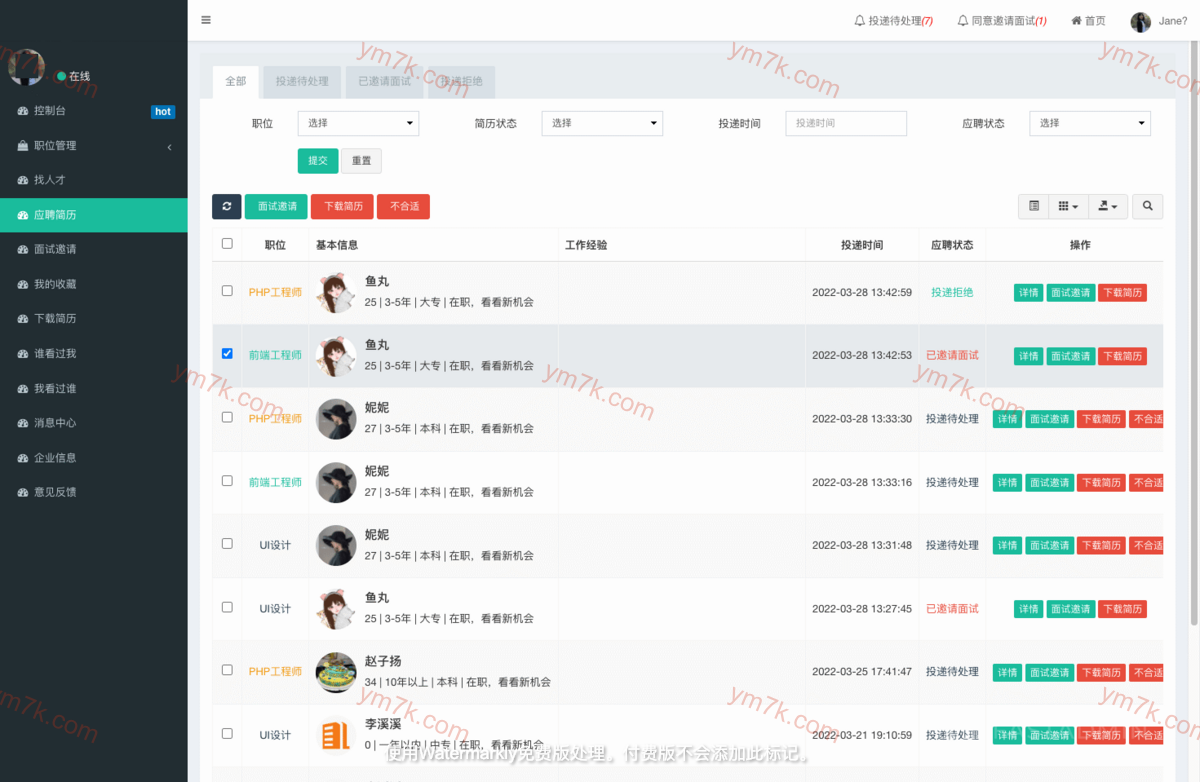Image resolution: width=1200 pixels, height=782 pixels.
Task: Click the dark refresh icon button
Action: (227, 206)
